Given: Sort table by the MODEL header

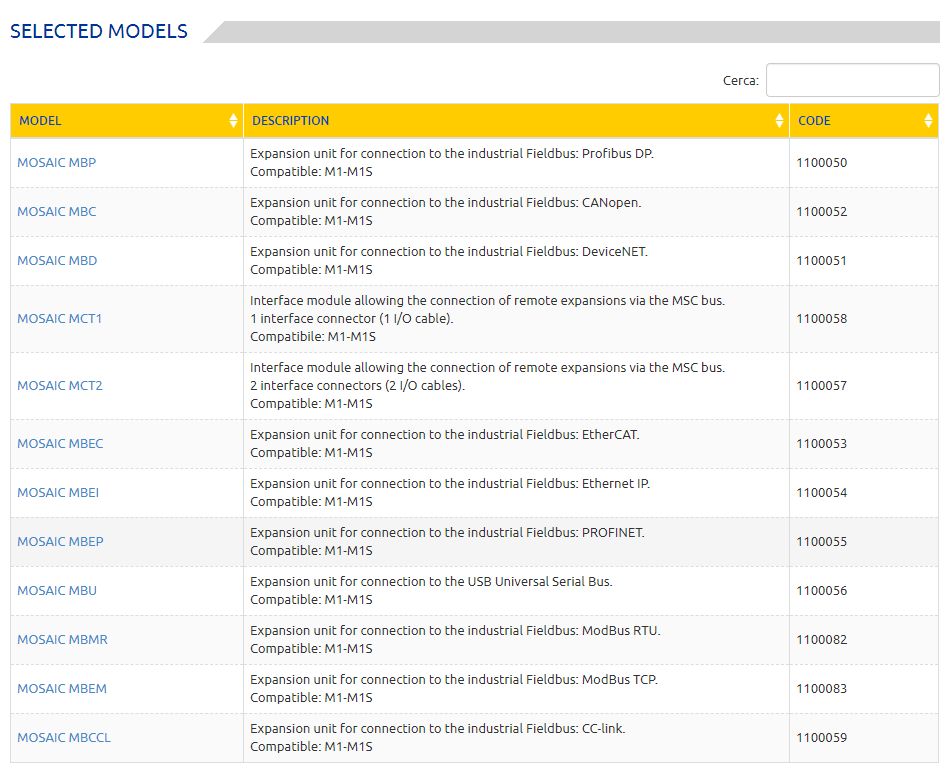Looking at the screenshot, I should 40,121.
